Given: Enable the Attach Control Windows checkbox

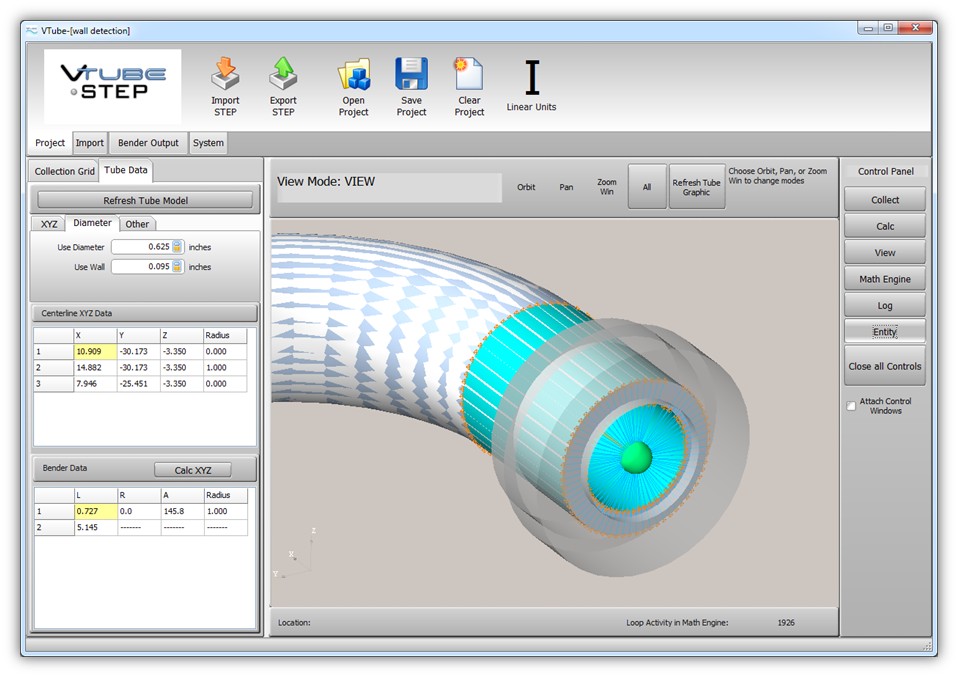Looking at the screenshot, I should click(851, 406).
